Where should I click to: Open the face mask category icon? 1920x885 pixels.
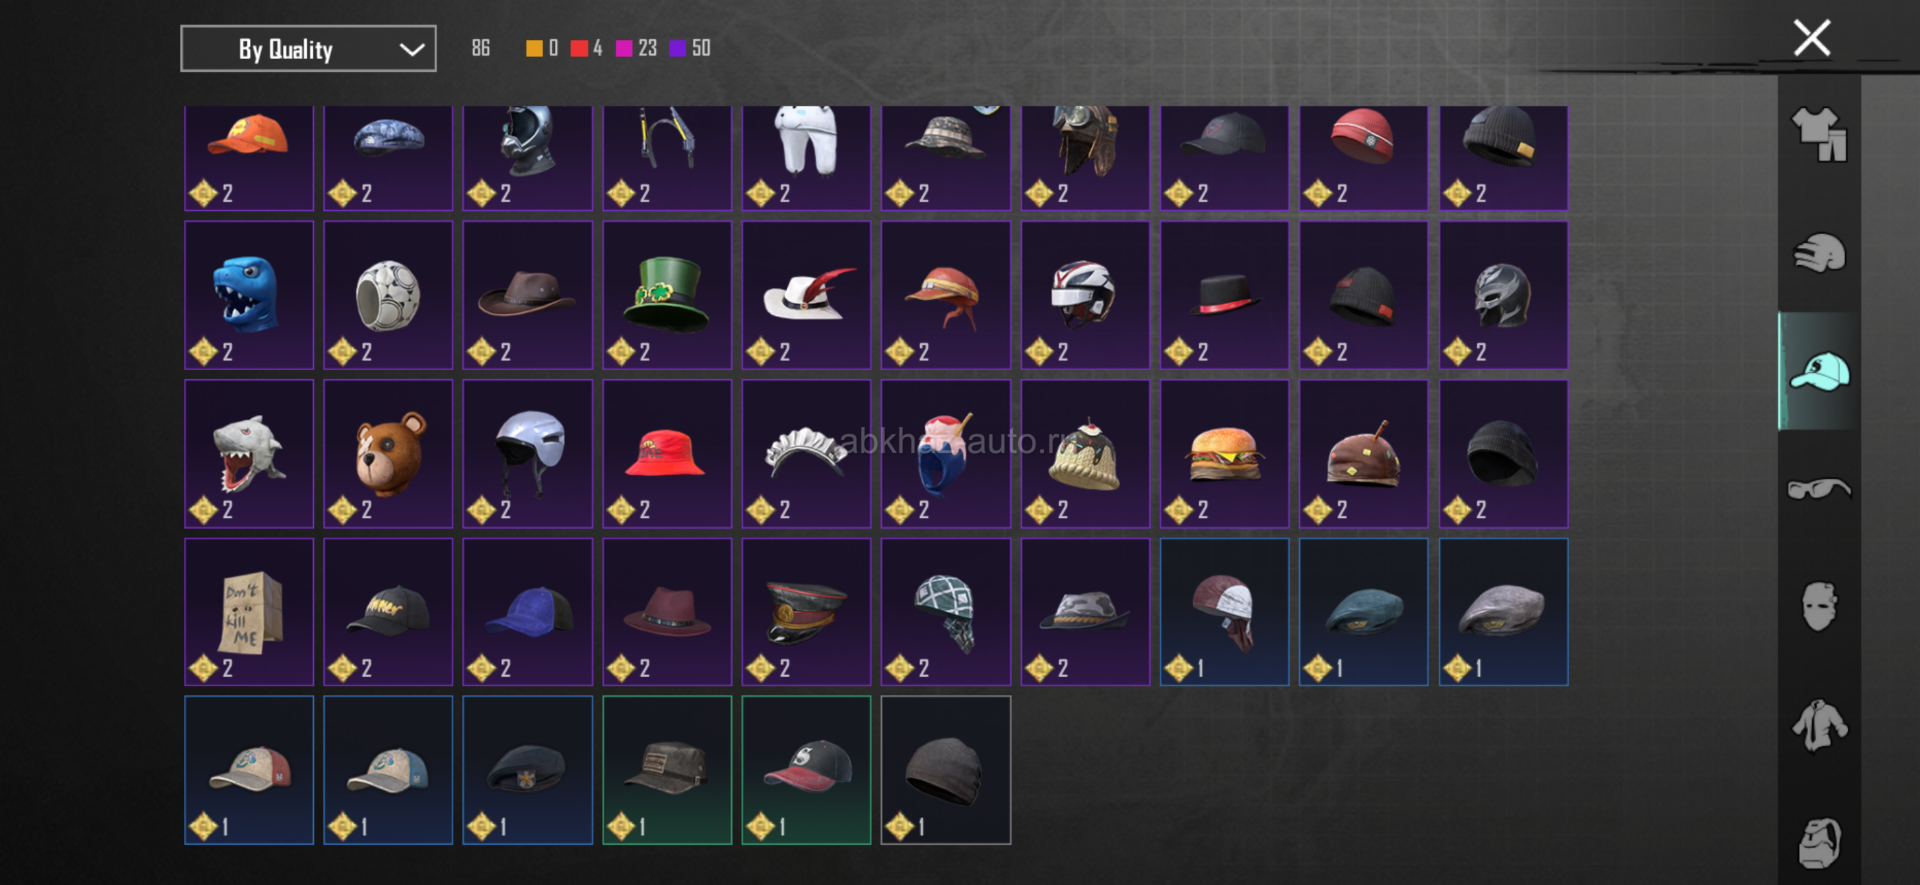(x=1819, y=606)
